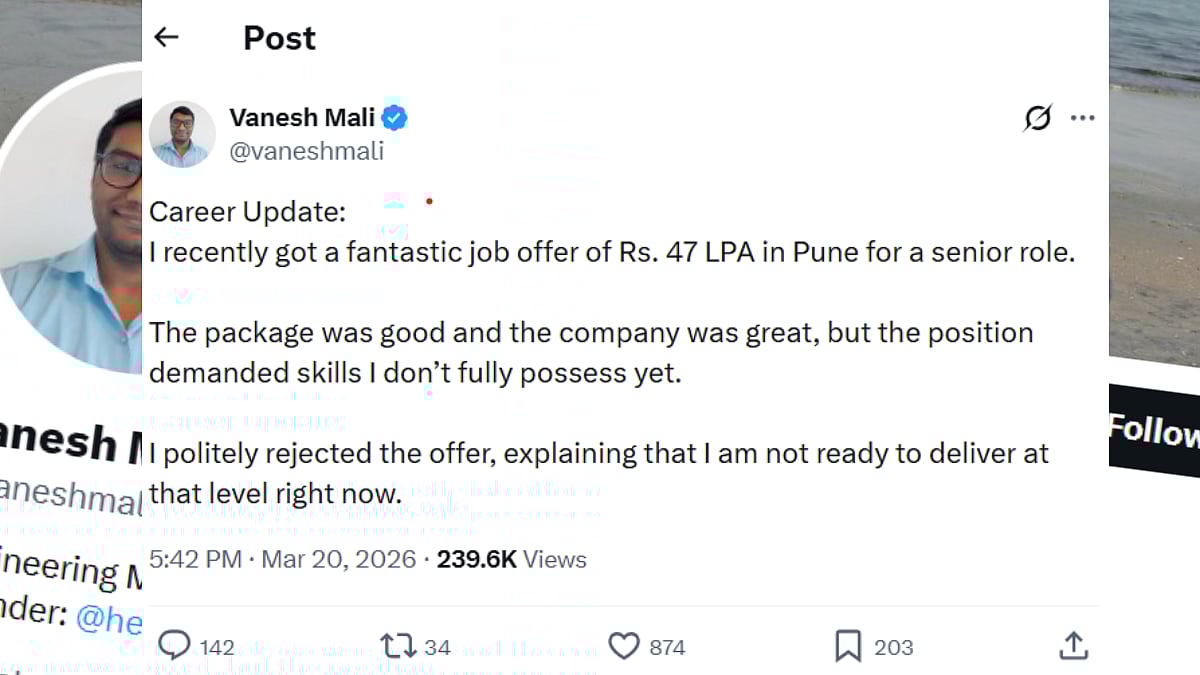Open Grok explain icon on post
Viewport: 1200px width, 675px height.
point(1038,118)
